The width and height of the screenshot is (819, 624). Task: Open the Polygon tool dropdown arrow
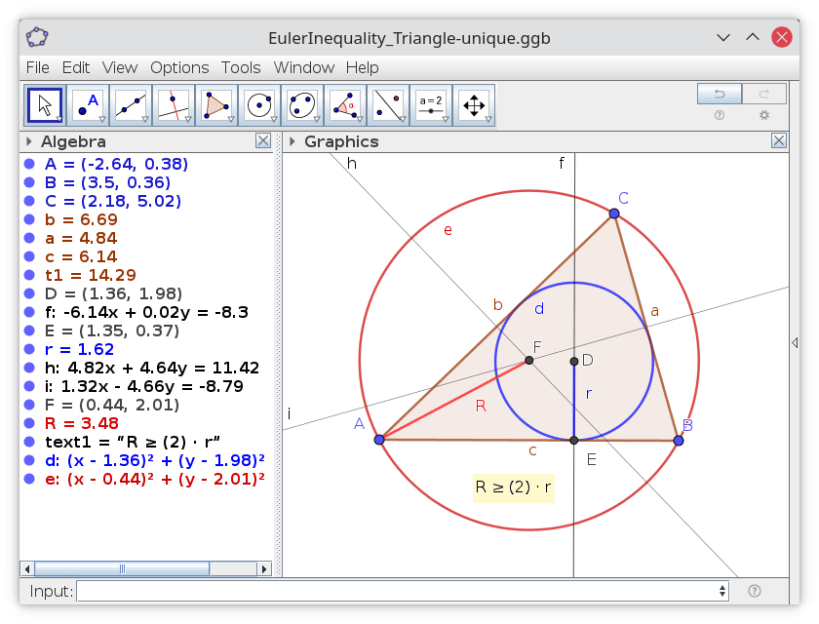coord(231,120)
